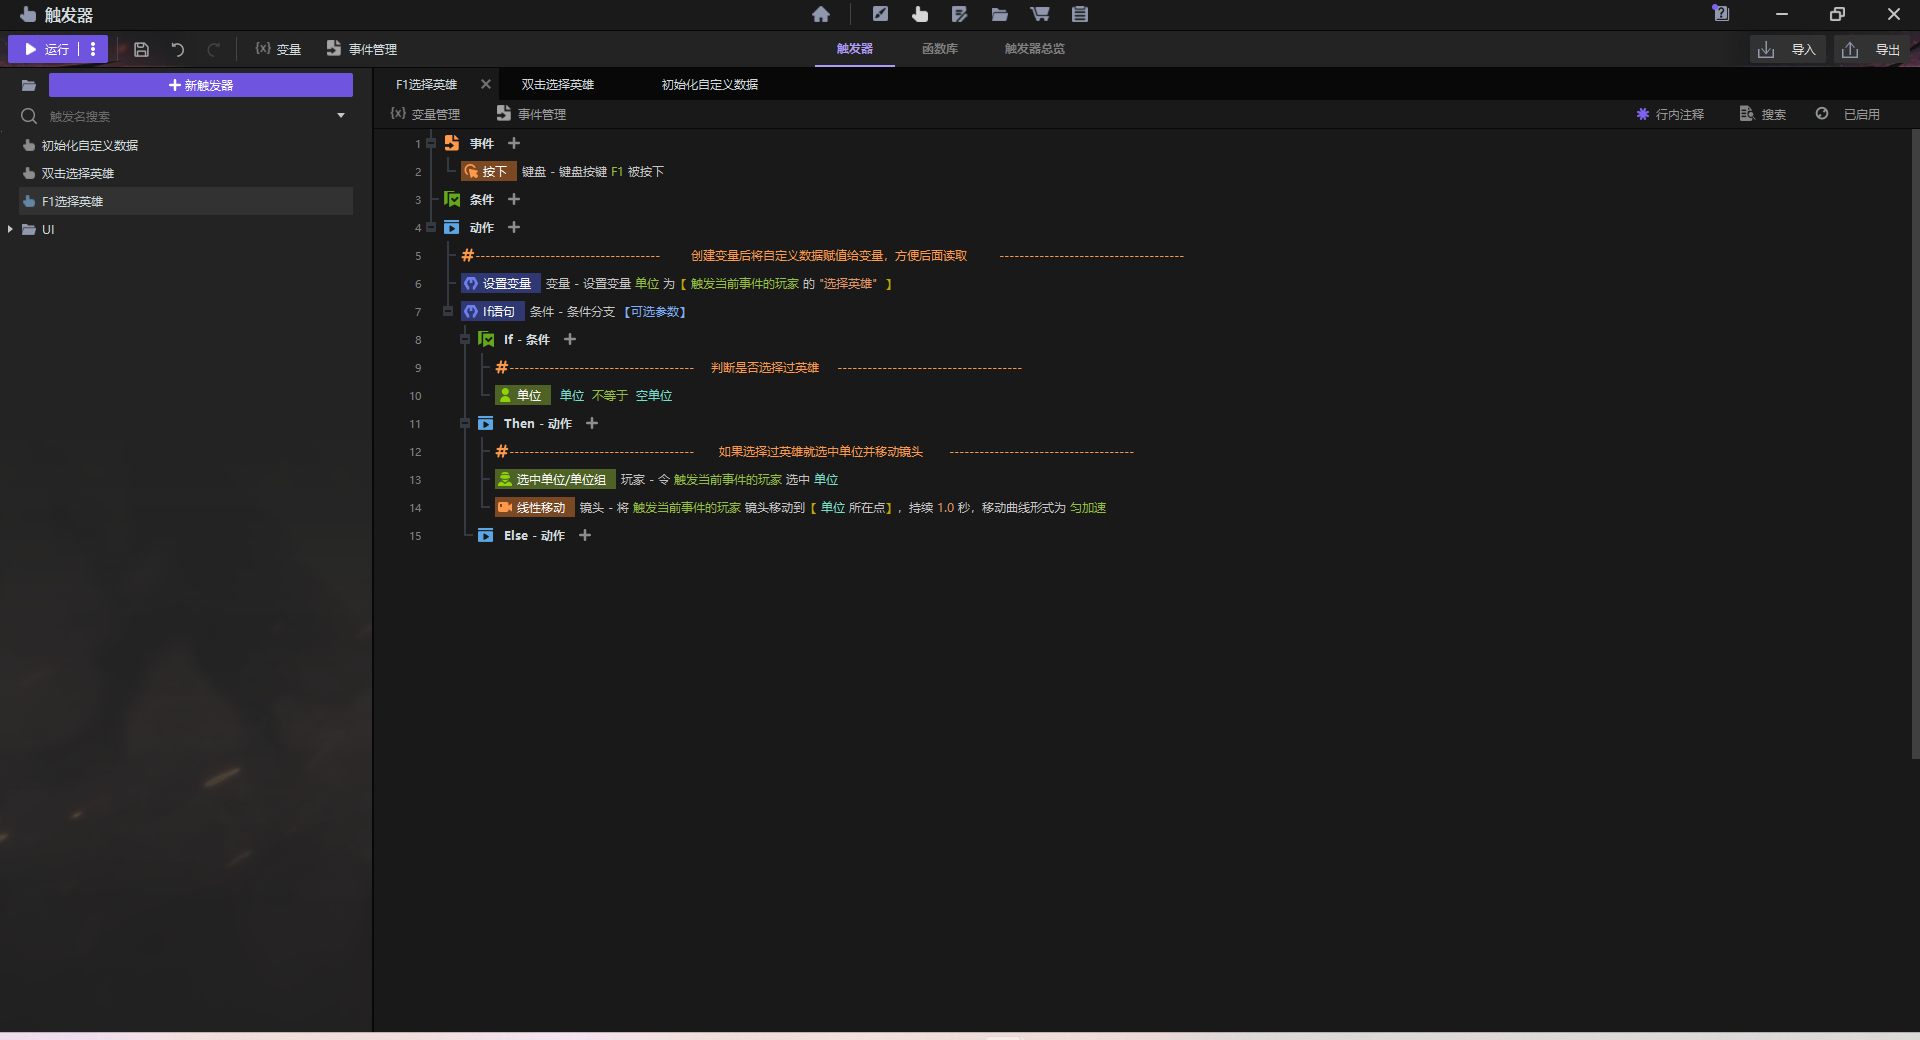Click the 运行 run button
Screen dimensions: 1920x1040
click(x=46, y=49)
